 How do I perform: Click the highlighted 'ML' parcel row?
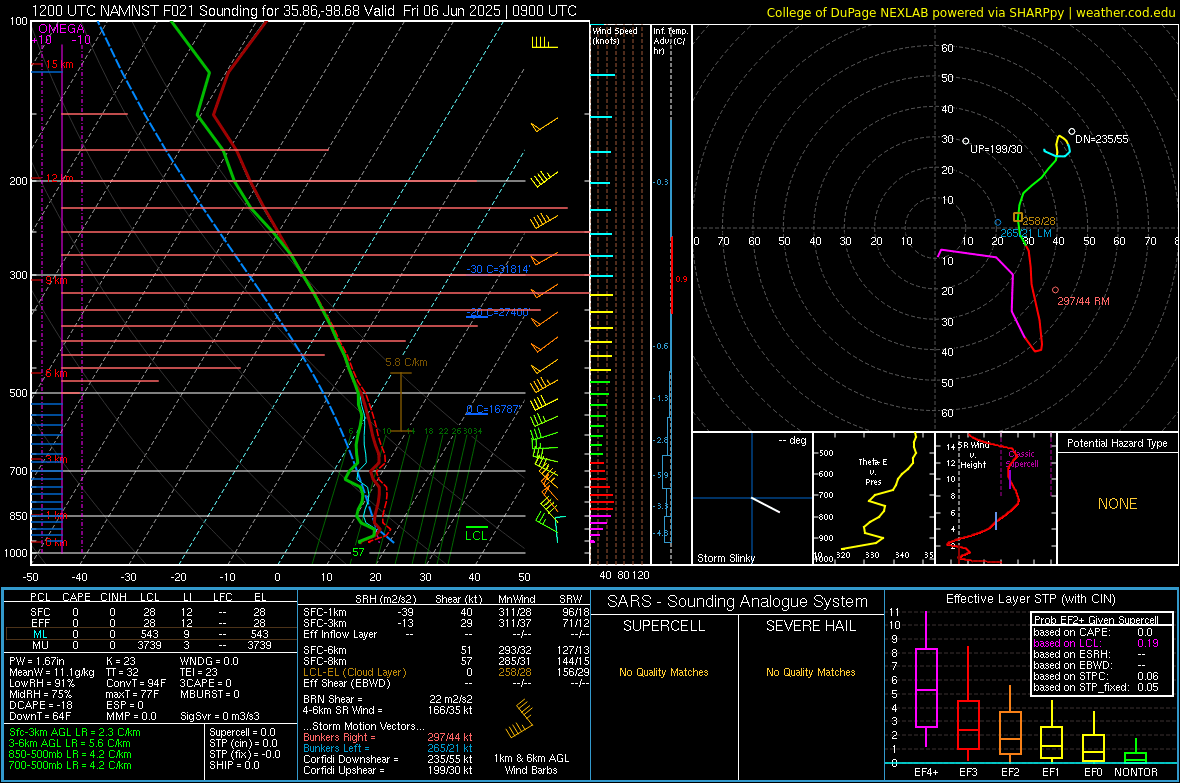click(x=149, y=635)
